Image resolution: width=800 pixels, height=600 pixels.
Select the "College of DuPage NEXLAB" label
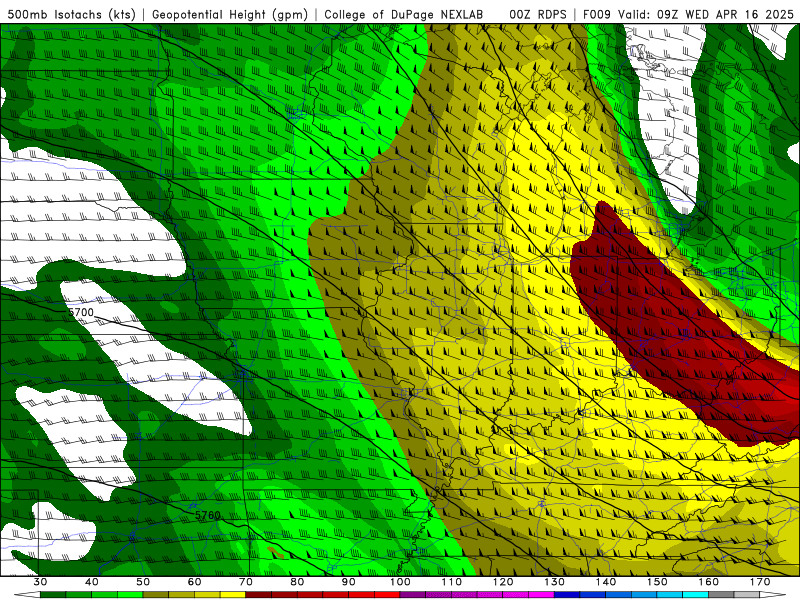404,14
